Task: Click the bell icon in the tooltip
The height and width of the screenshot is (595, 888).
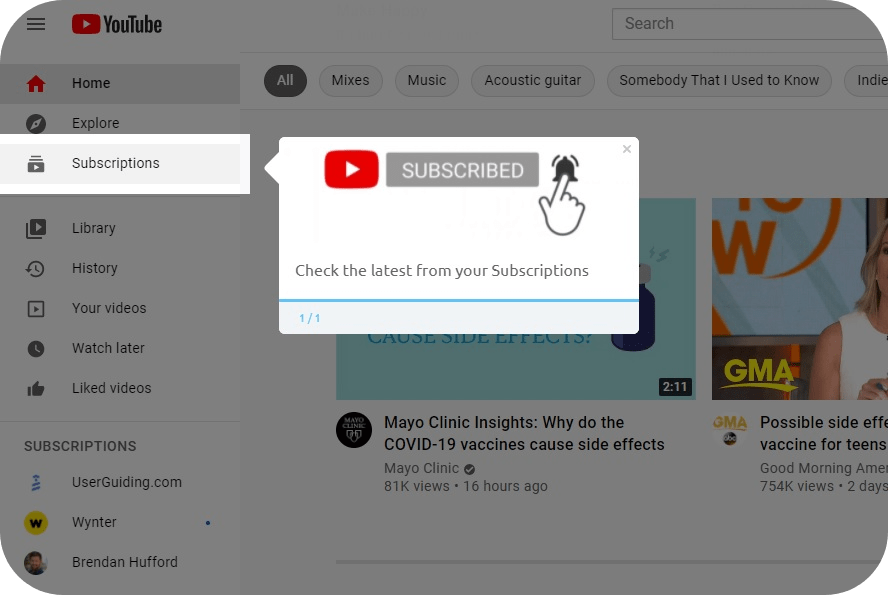Action: [x=565, y=168]
